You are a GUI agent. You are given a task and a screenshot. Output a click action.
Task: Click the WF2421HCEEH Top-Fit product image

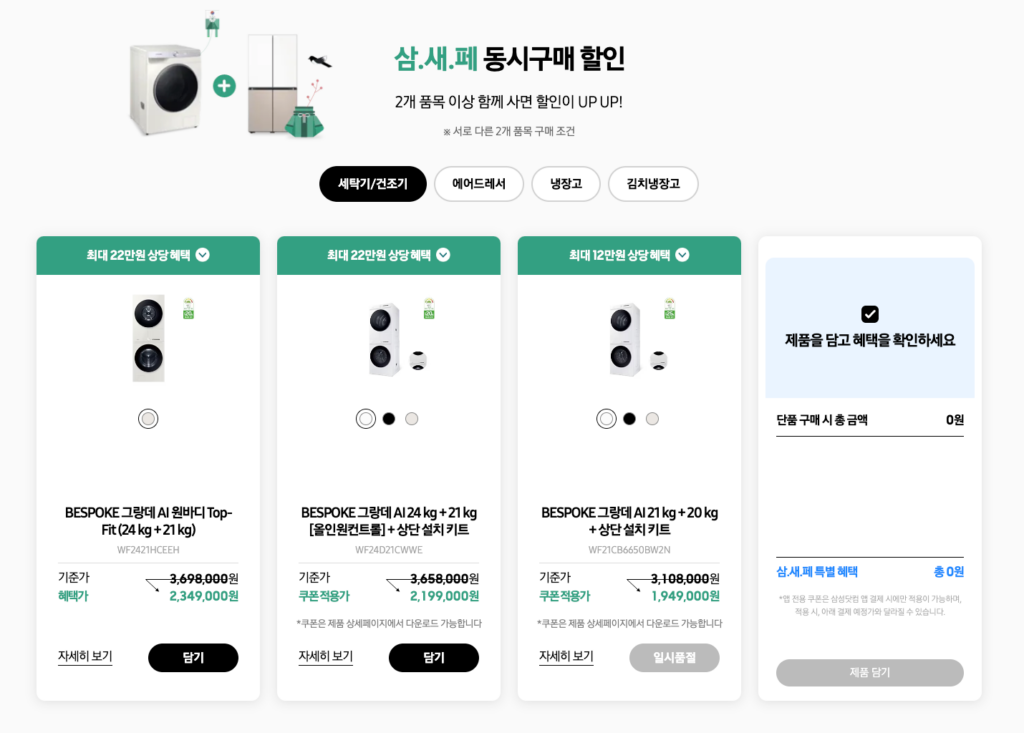(x=148, y=338)
